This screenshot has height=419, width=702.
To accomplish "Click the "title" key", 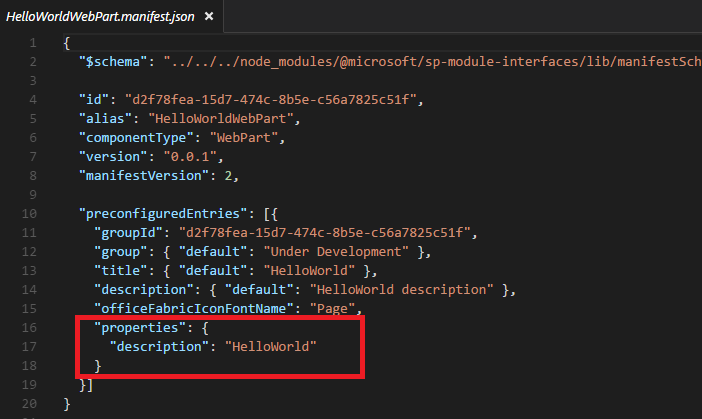I will (x=121, y=271).
